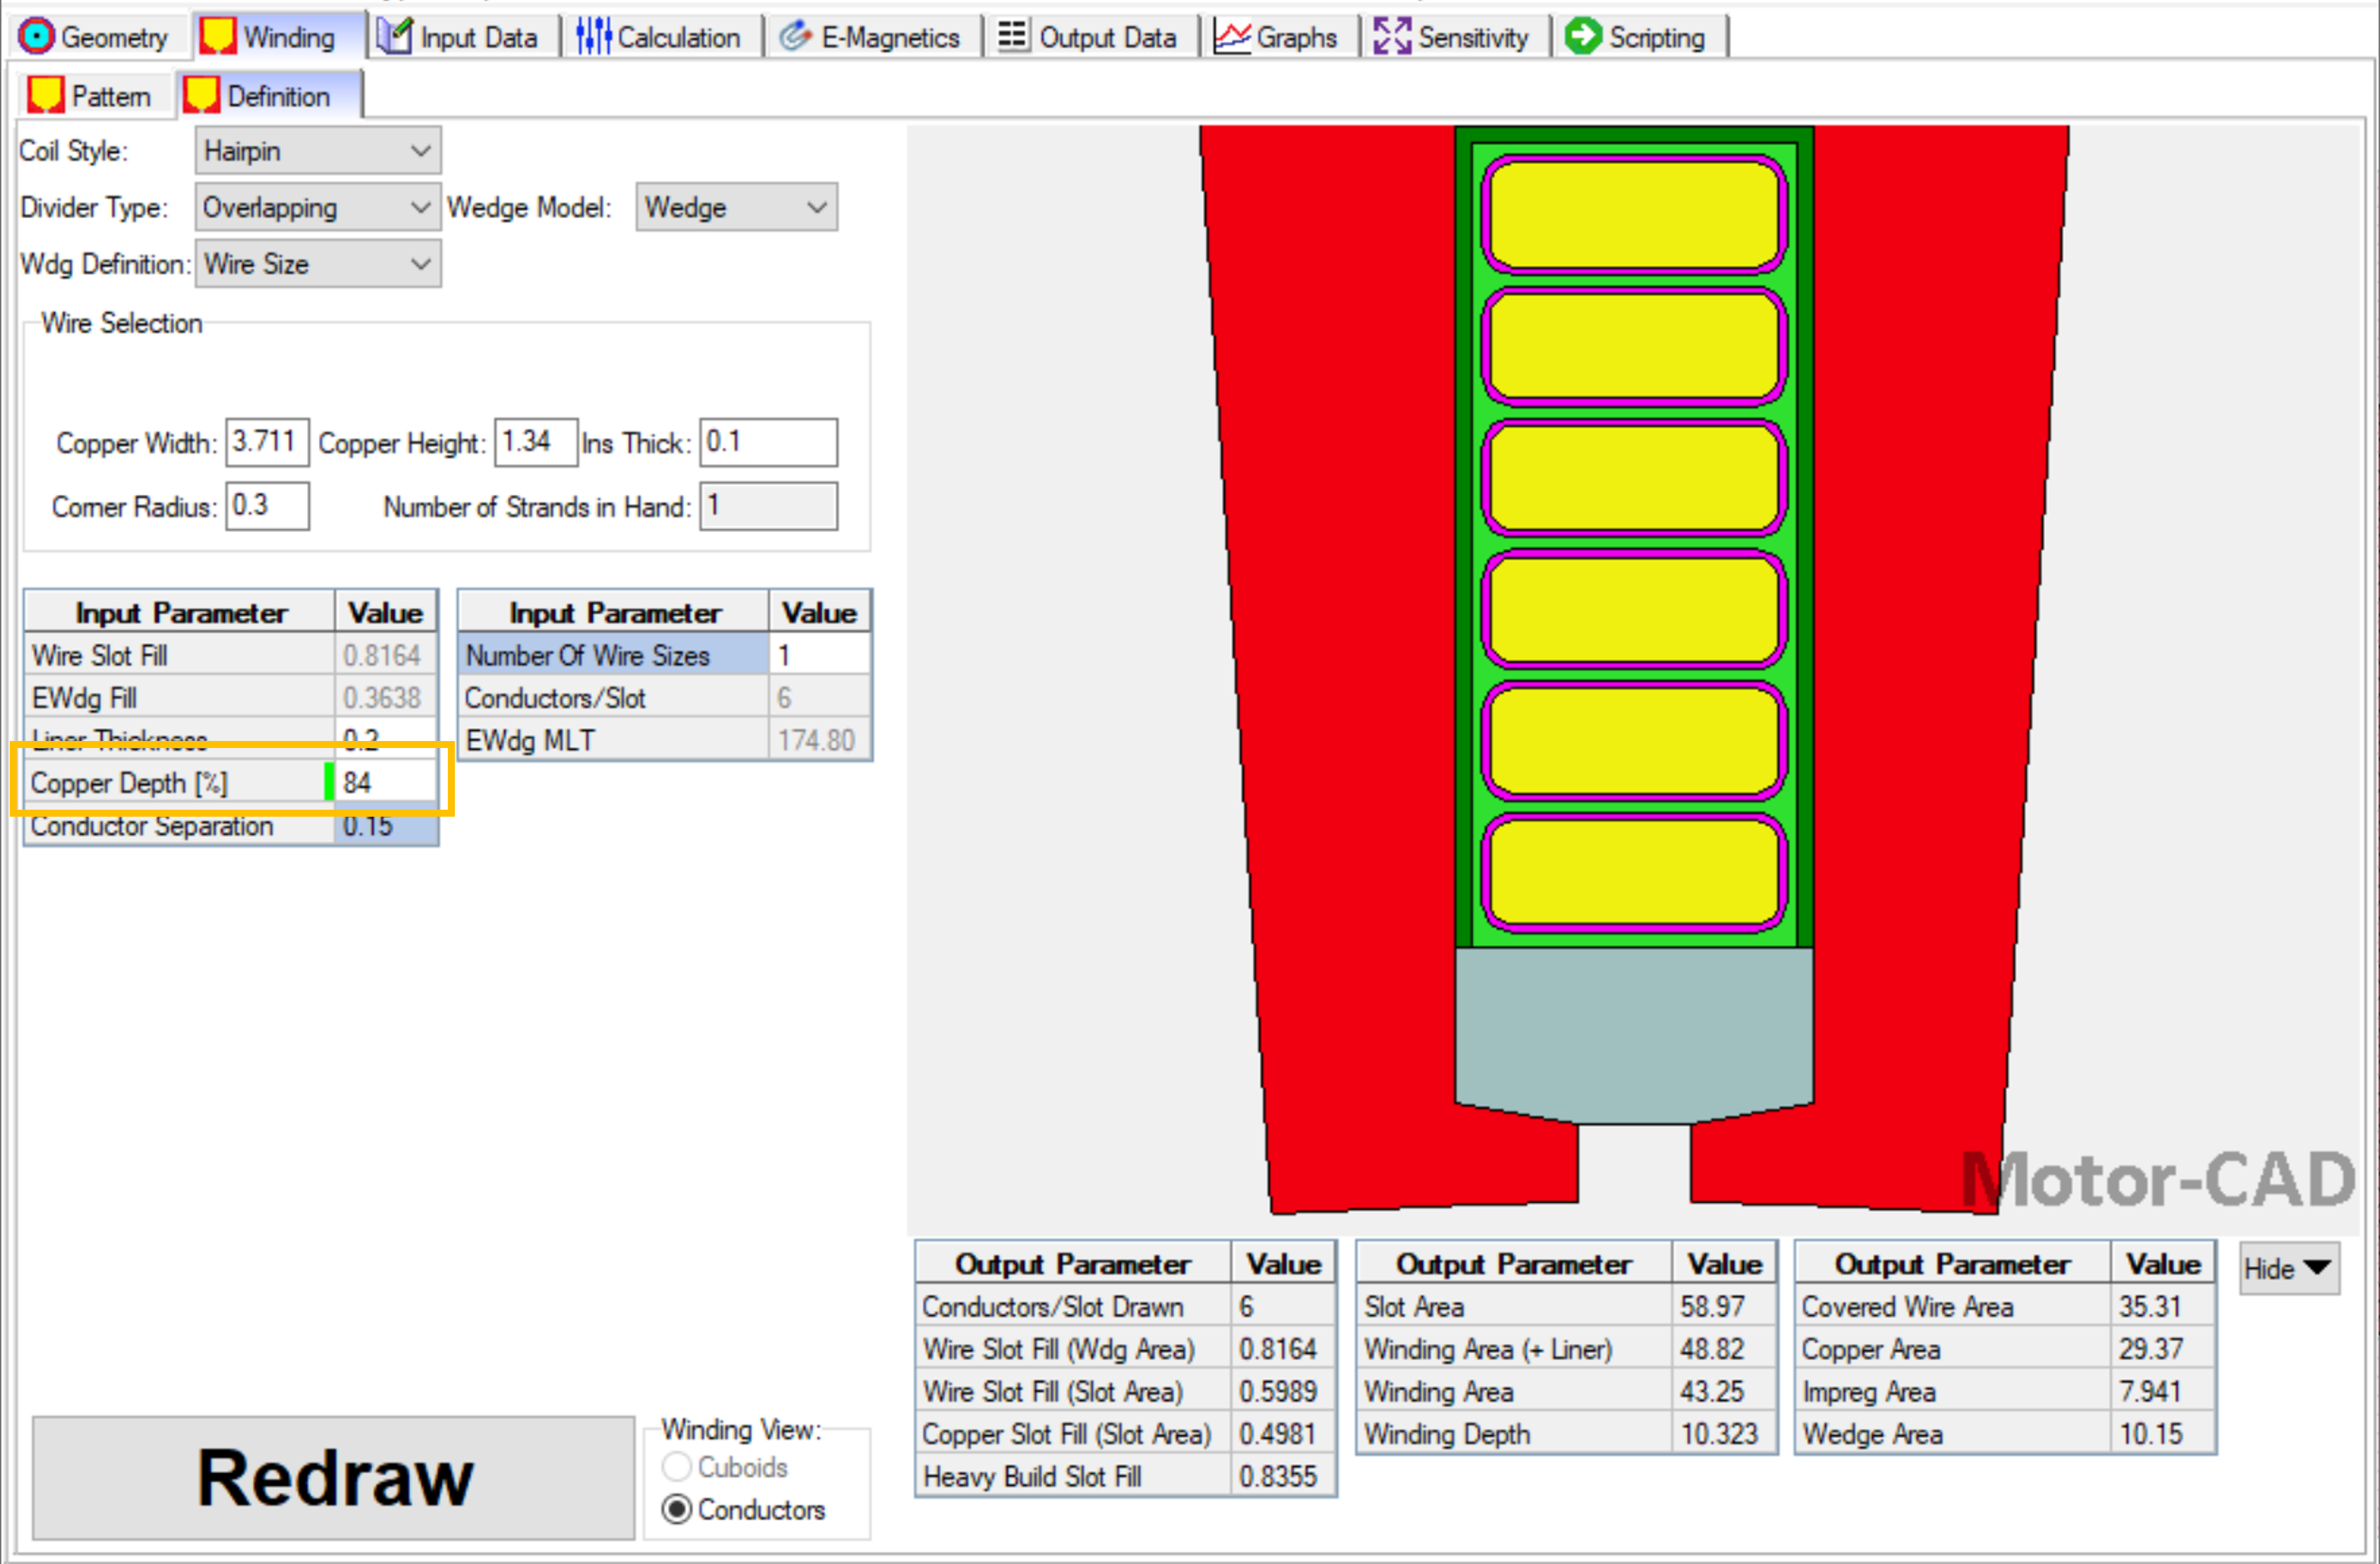2380x1564 pixels.
Task: Open the Scripting arrow icon
Action: tap(1584, 34)
